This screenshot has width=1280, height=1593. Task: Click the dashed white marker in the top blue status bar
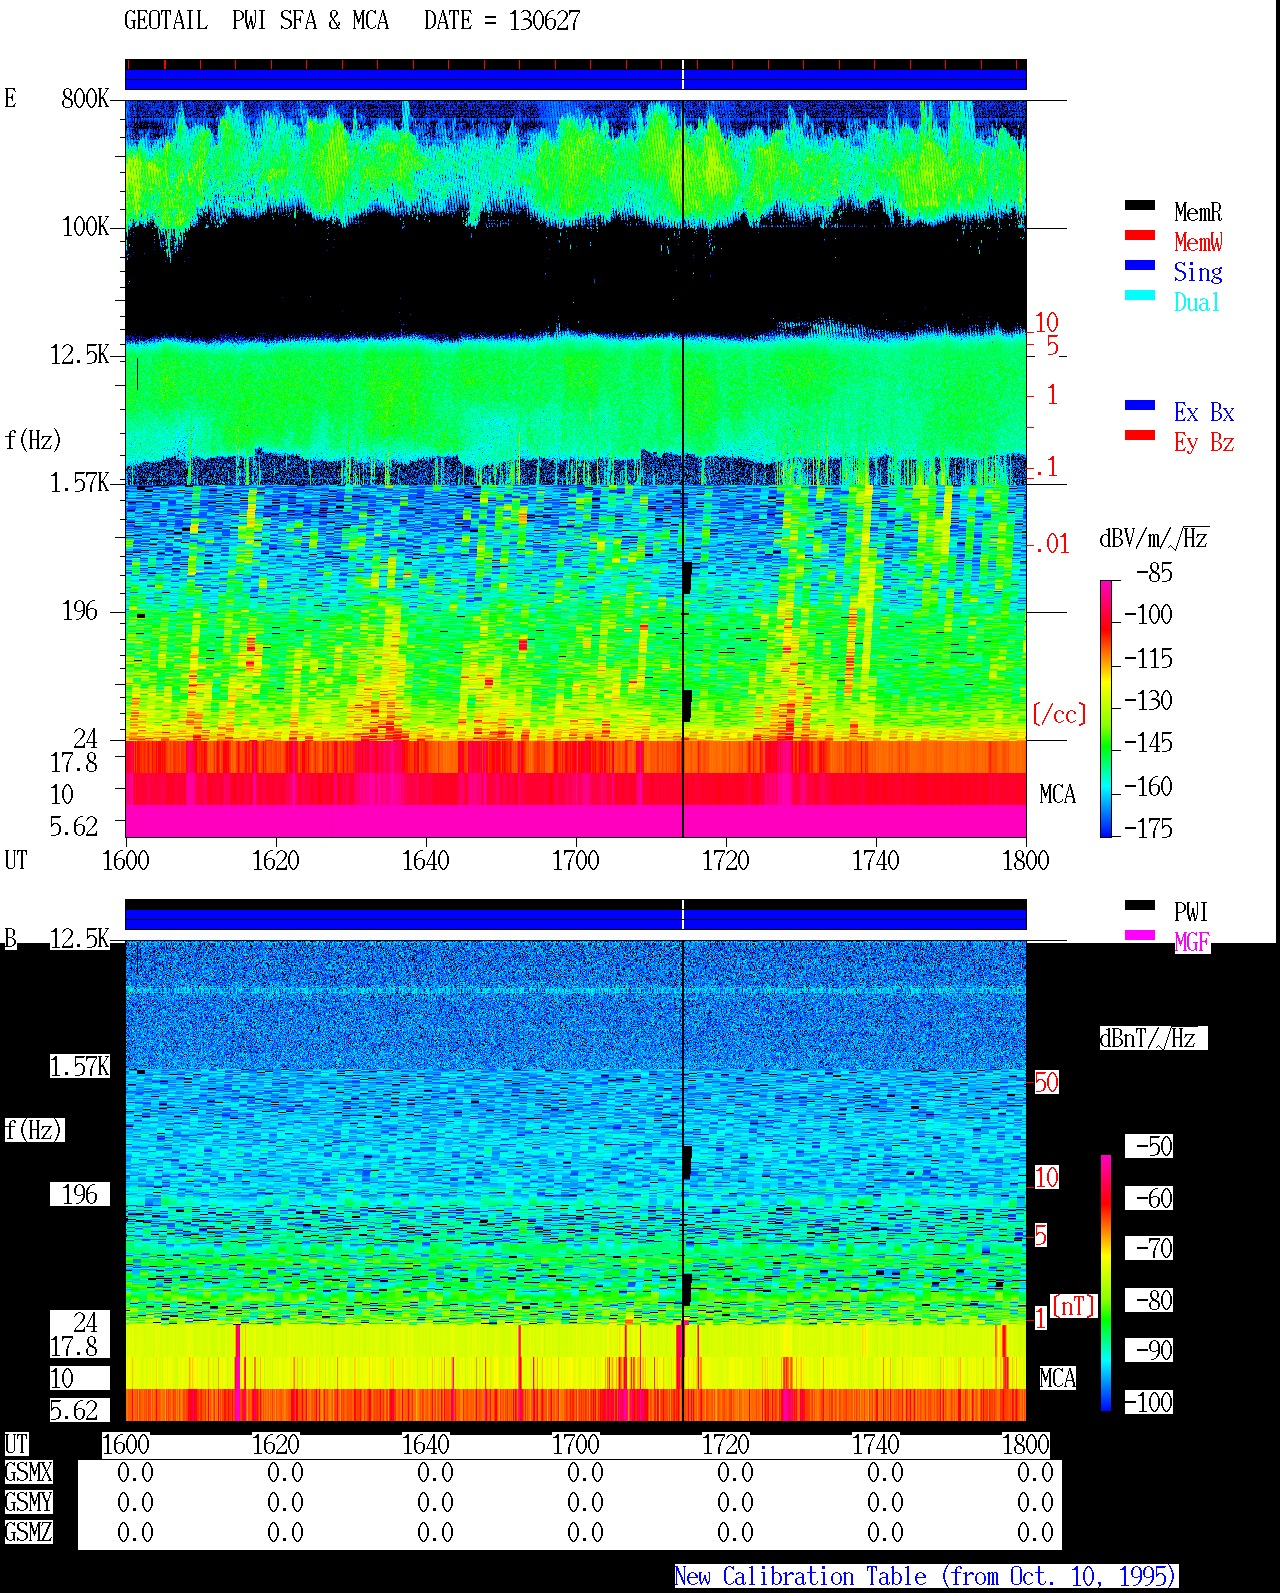click(x=683, y=75)
